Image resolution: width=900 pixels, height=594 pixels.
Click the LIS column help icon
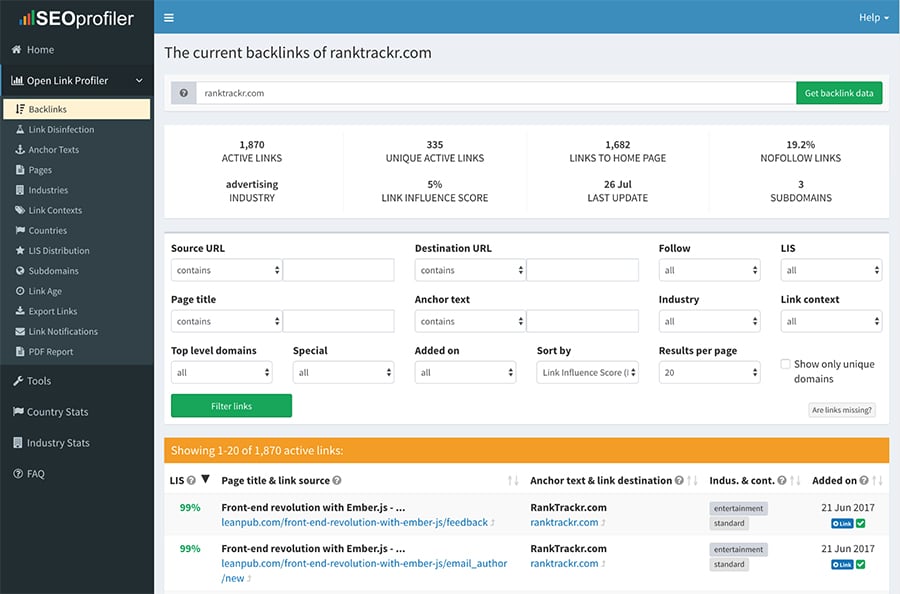click(x=191, y=480)
